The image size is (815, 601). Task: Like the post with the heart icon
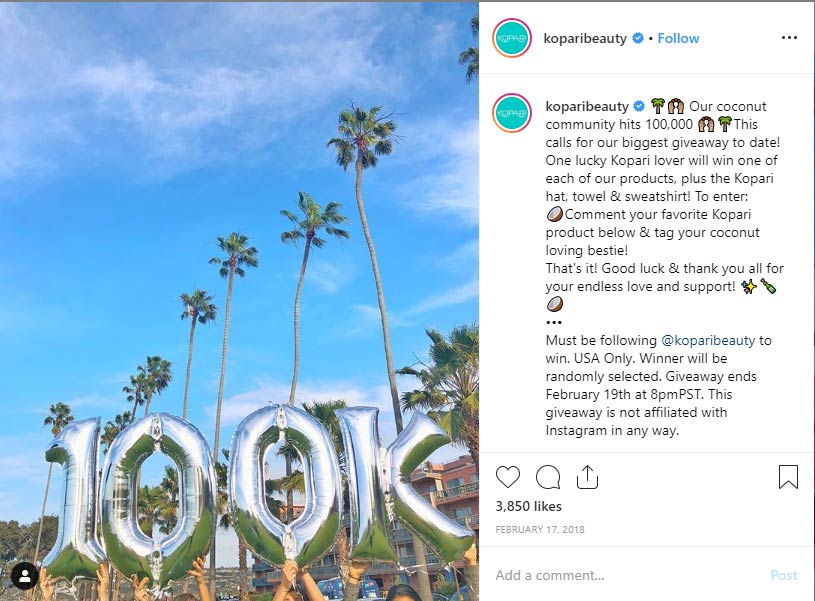point(508,477)
